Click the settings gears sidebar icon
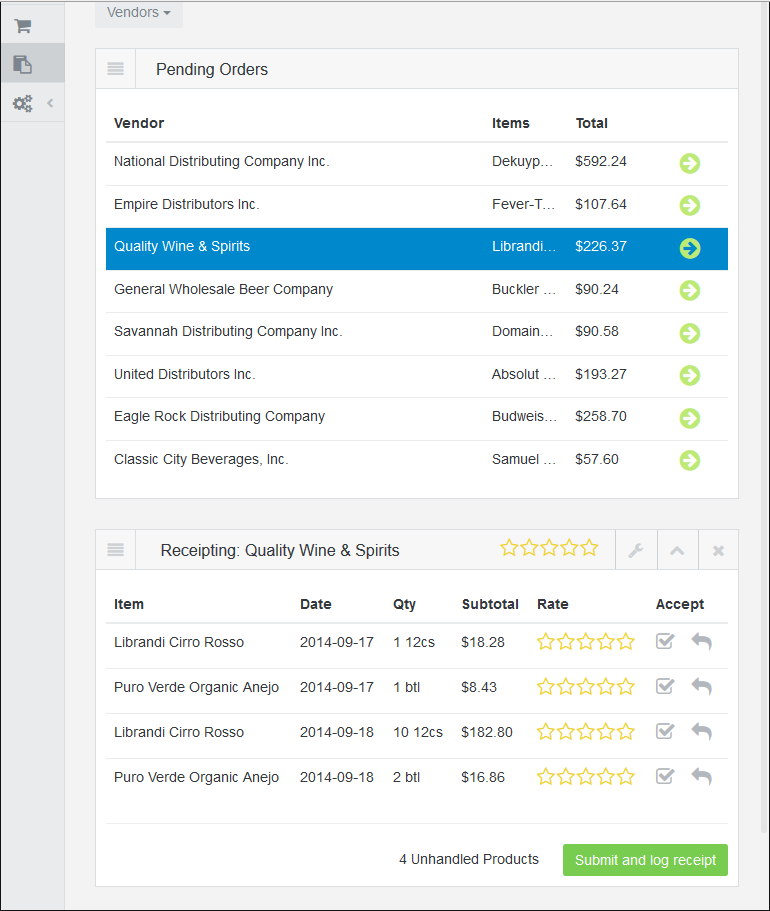Screen dimensions: 770x911 [22, 103]
